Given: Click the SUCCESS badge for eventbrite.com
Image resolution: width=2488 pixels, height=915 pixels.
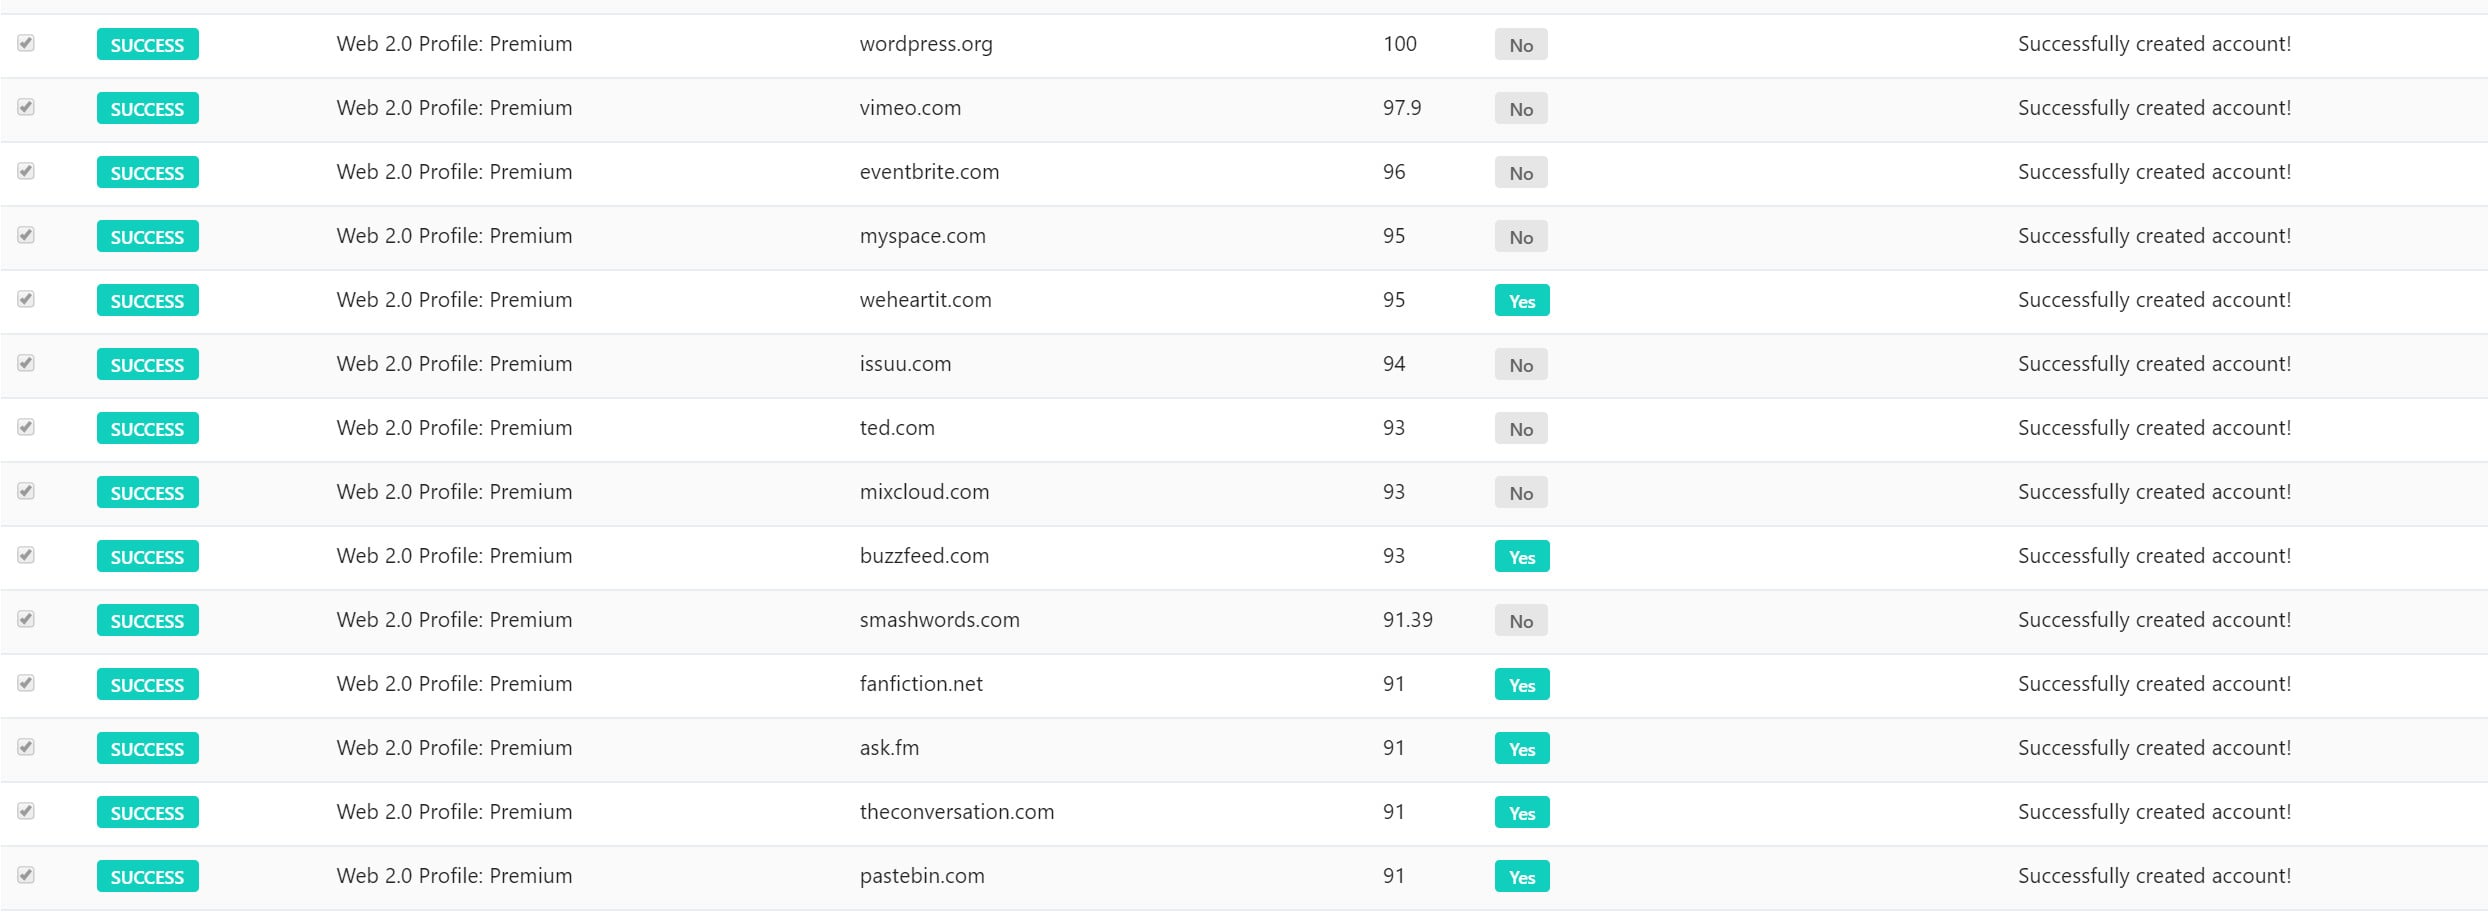Looking at the screenshot, I should point(147,172).
